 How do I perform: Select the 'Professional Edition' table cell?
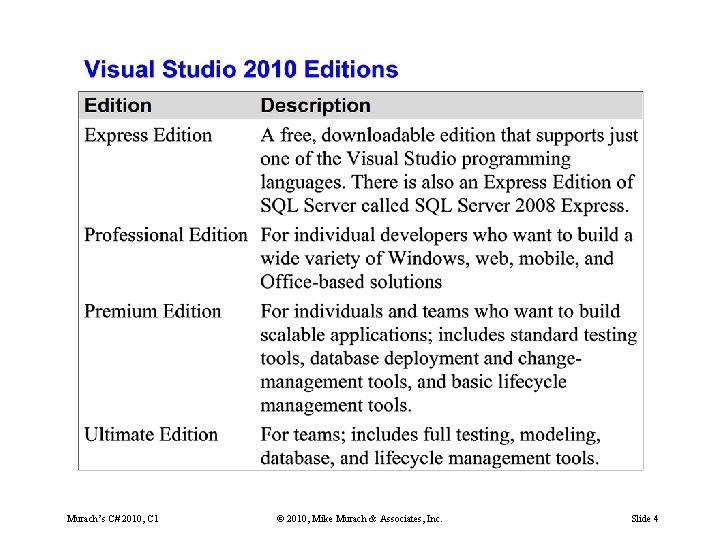pyautogui.click(x=166, y=235)
